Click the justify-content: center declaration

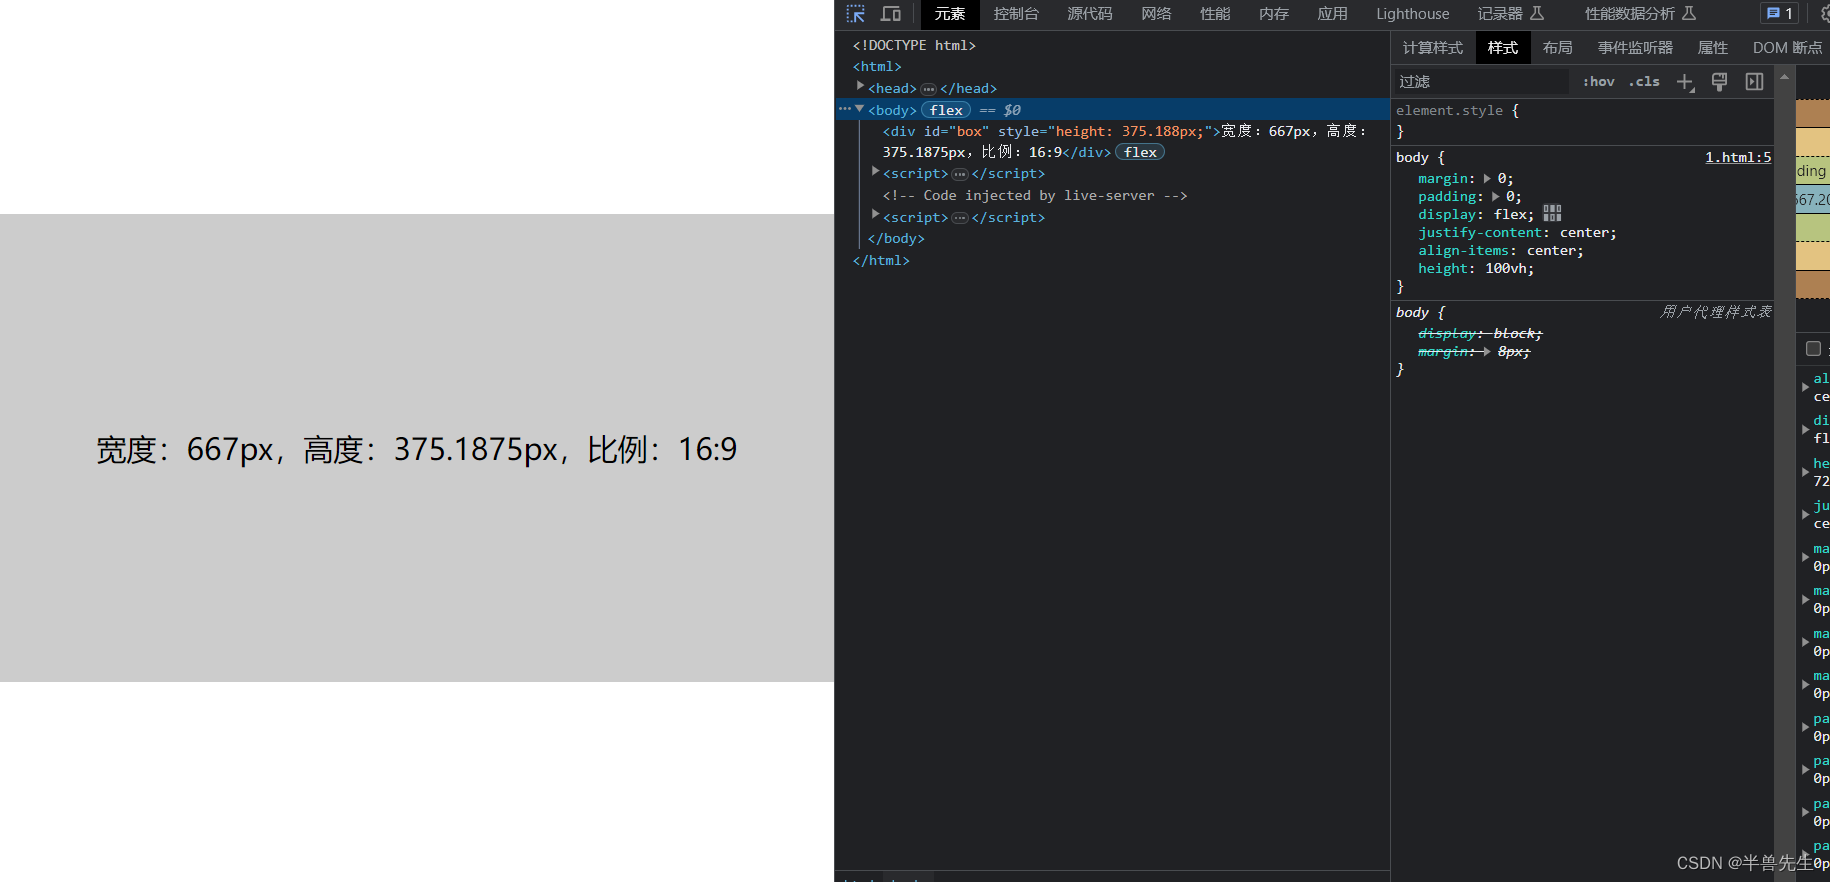click(1517, 233)
